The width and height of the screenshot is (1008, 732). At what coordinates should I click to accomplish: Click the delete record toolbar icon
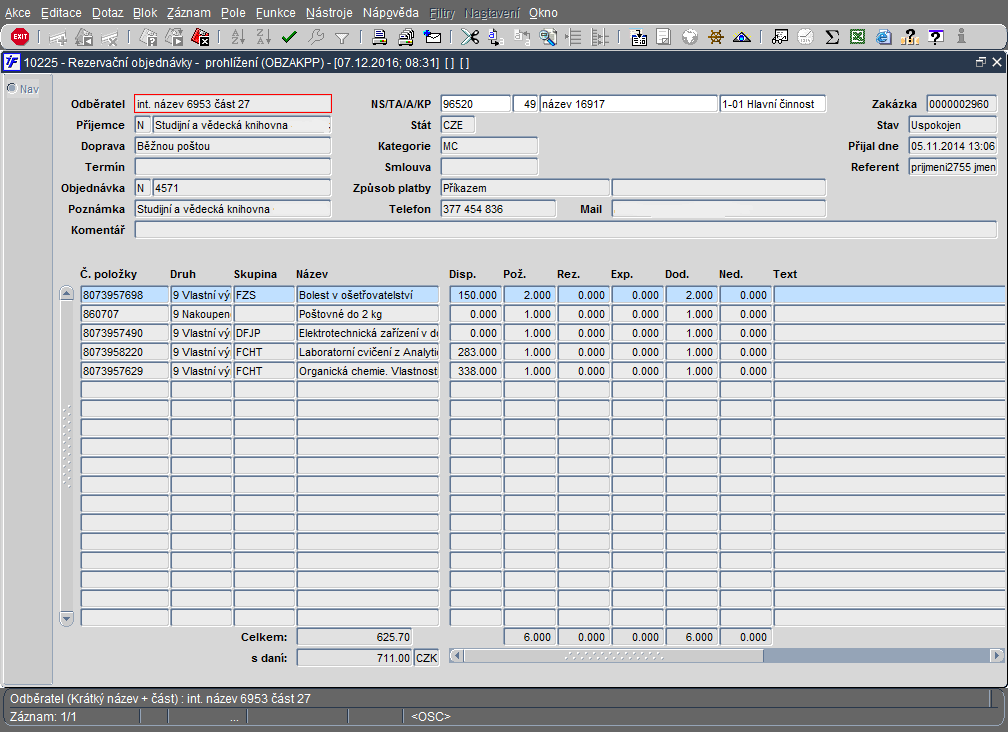[109, 38]
